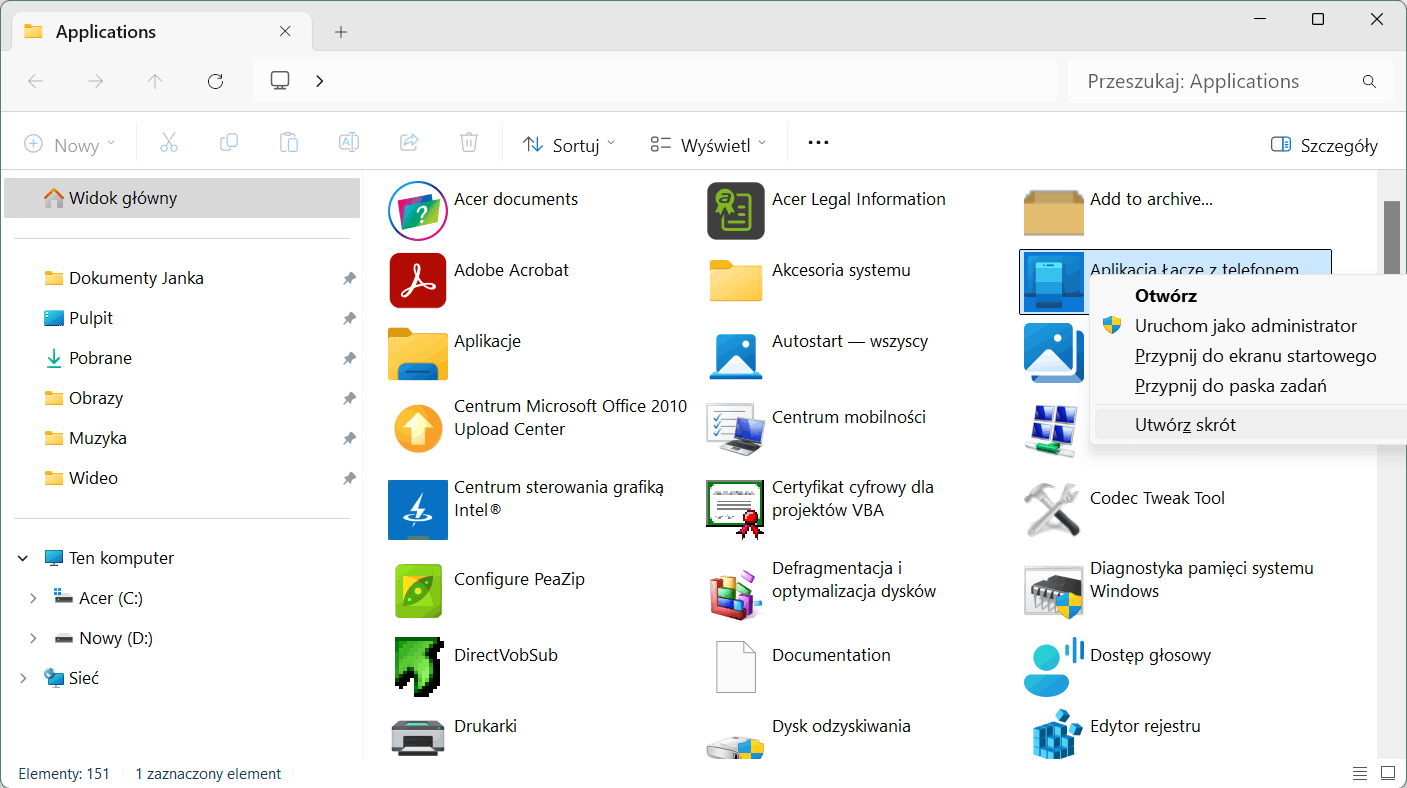Launch Adobe Acrobat from its icon
1407x788 pixels.
417,281
